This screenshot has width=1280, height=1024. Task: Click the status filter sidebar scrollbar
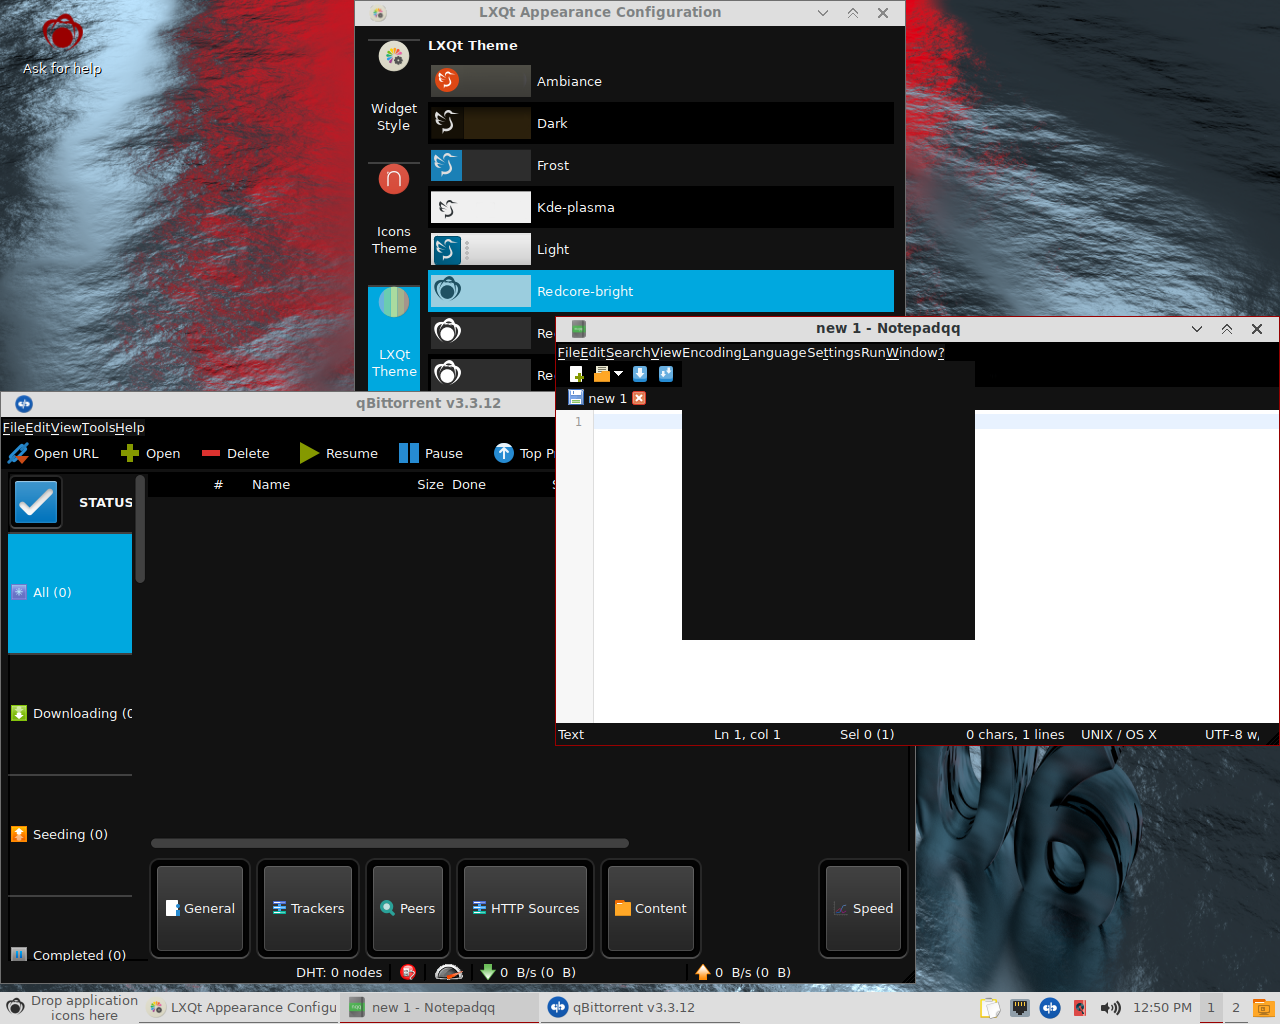pos(141,530)
